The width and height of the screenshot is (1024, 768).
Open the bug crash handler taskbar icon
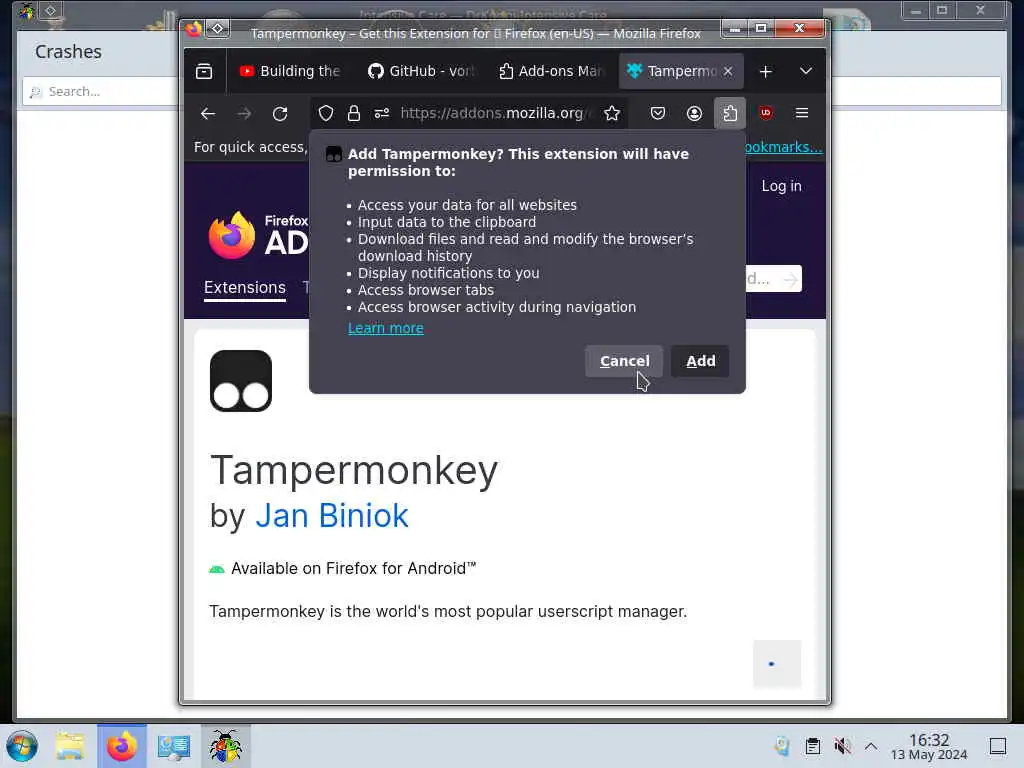point(225,746)
